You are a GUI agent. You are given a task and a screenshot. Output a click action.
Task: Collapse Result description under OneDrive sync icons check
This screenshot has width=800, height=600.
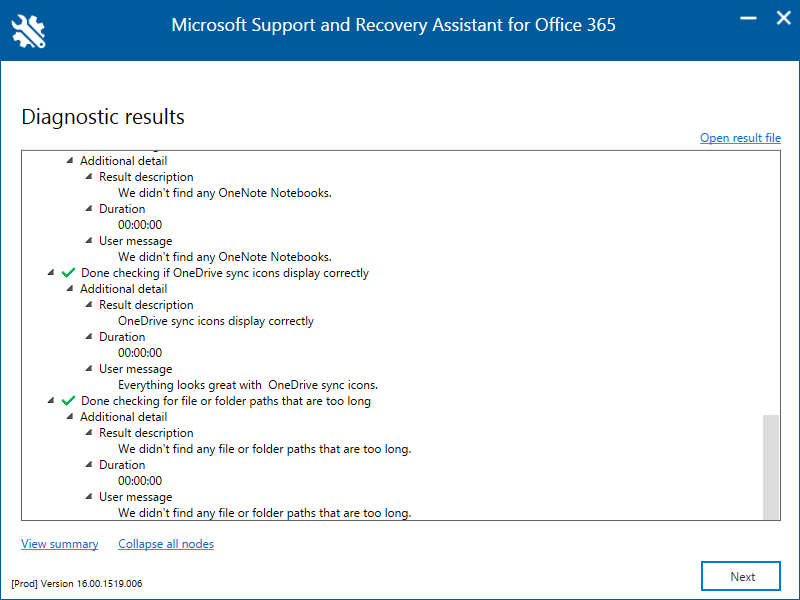click(89, 305)
